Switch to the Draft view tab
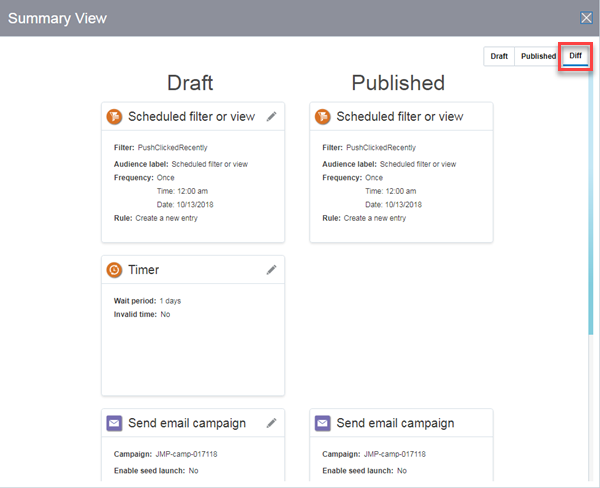 pos(499,56)
